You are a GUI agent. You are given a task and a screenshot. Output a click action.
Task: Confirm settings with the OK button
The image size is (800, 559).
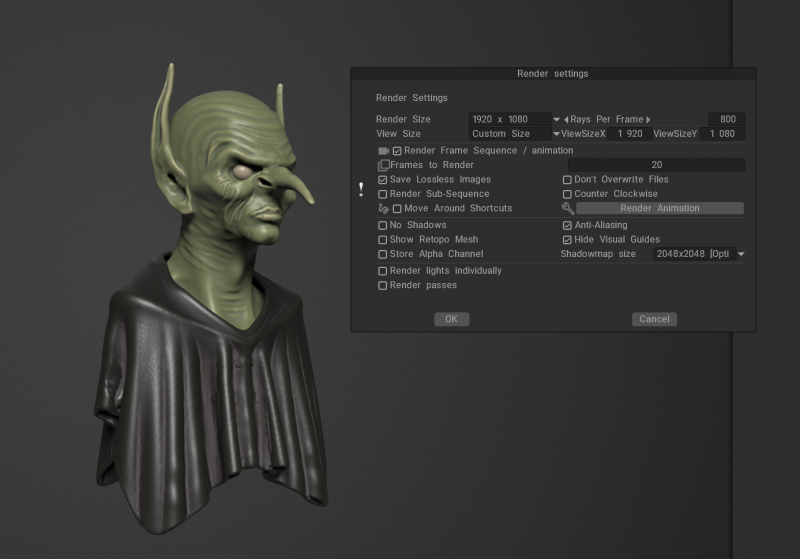(452, 319)
